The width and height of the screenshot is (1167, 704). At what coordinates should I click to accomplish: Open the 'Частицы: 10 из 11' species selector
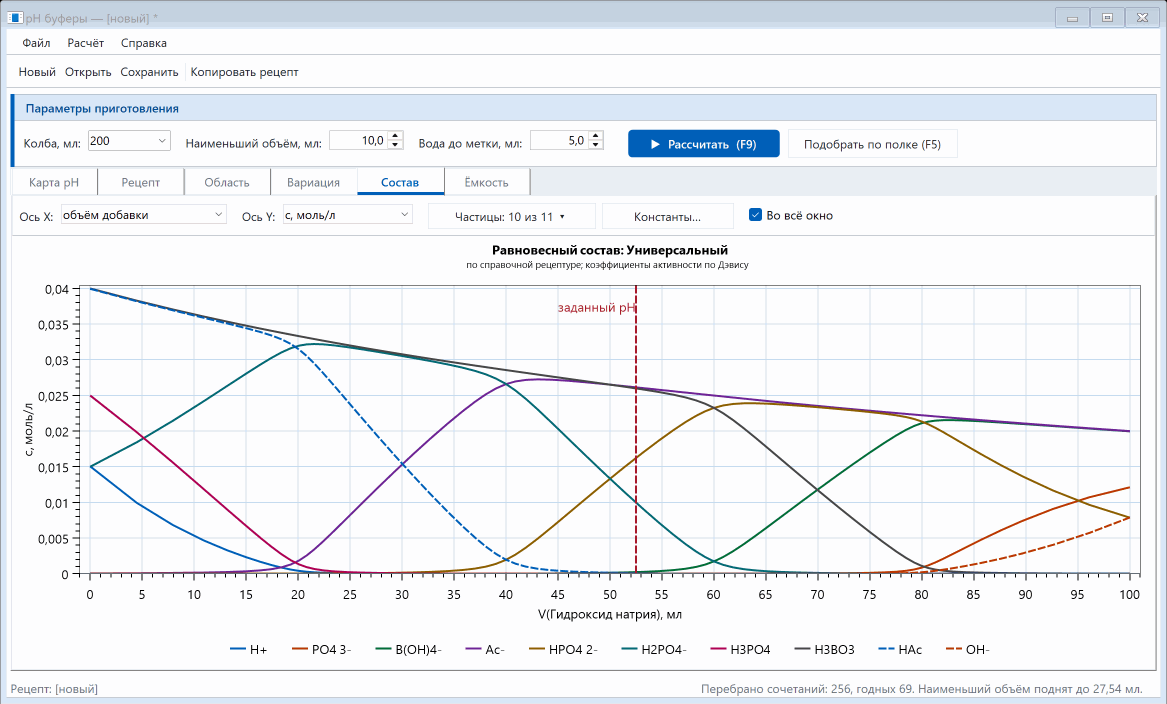point(511,217)
